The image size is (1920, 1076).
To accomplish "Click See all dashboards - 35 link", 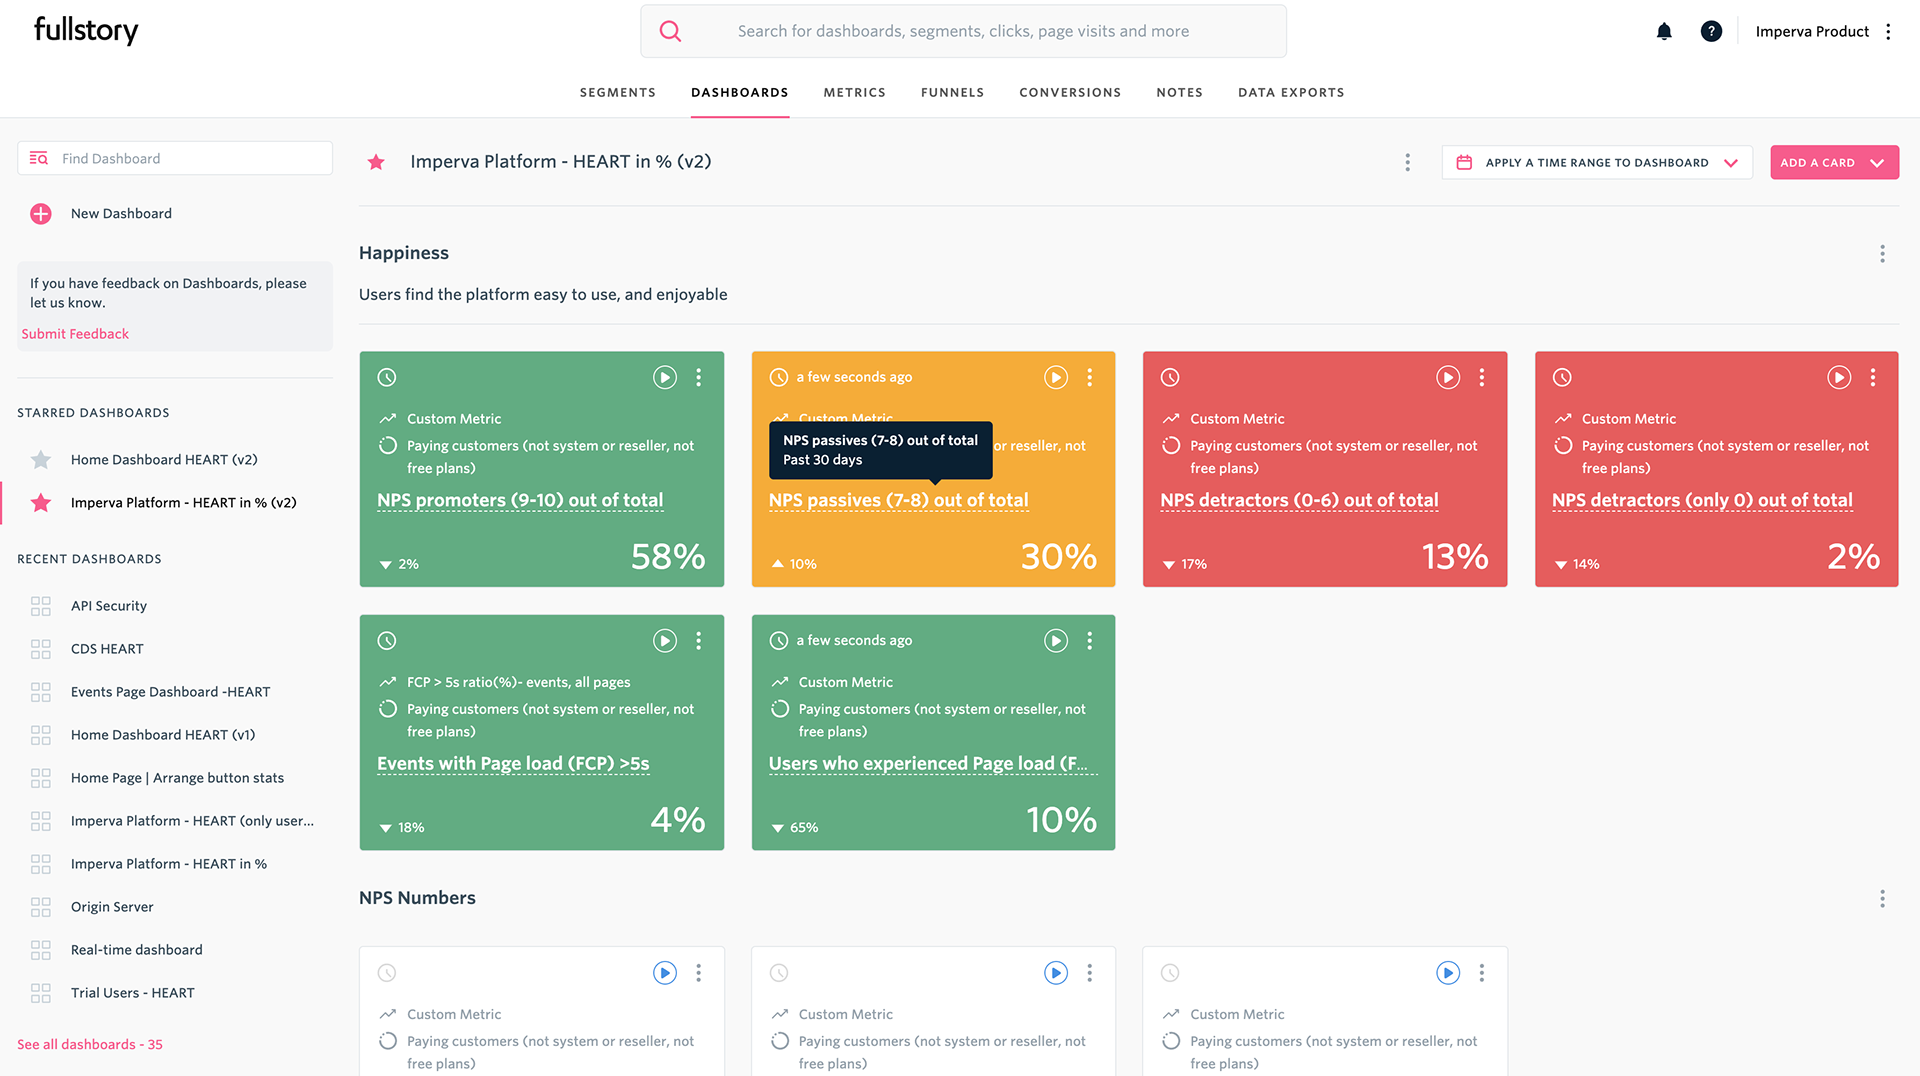I will (x=90, y=1044).
